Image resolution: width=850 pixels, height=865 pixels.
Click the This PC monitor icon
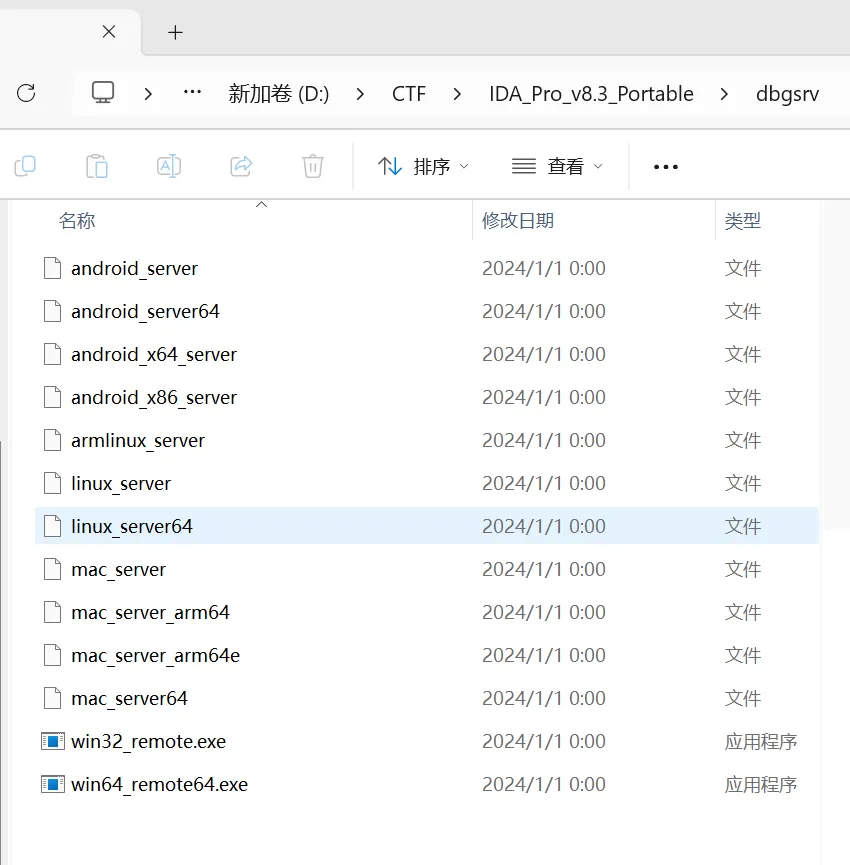[102, 93]
